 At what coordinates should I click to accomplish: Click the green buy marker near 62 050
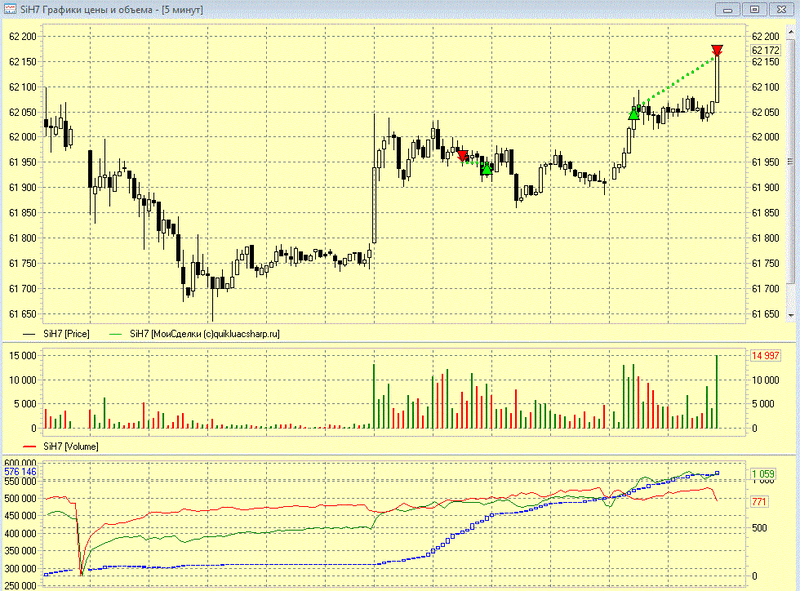pos(634,114)
